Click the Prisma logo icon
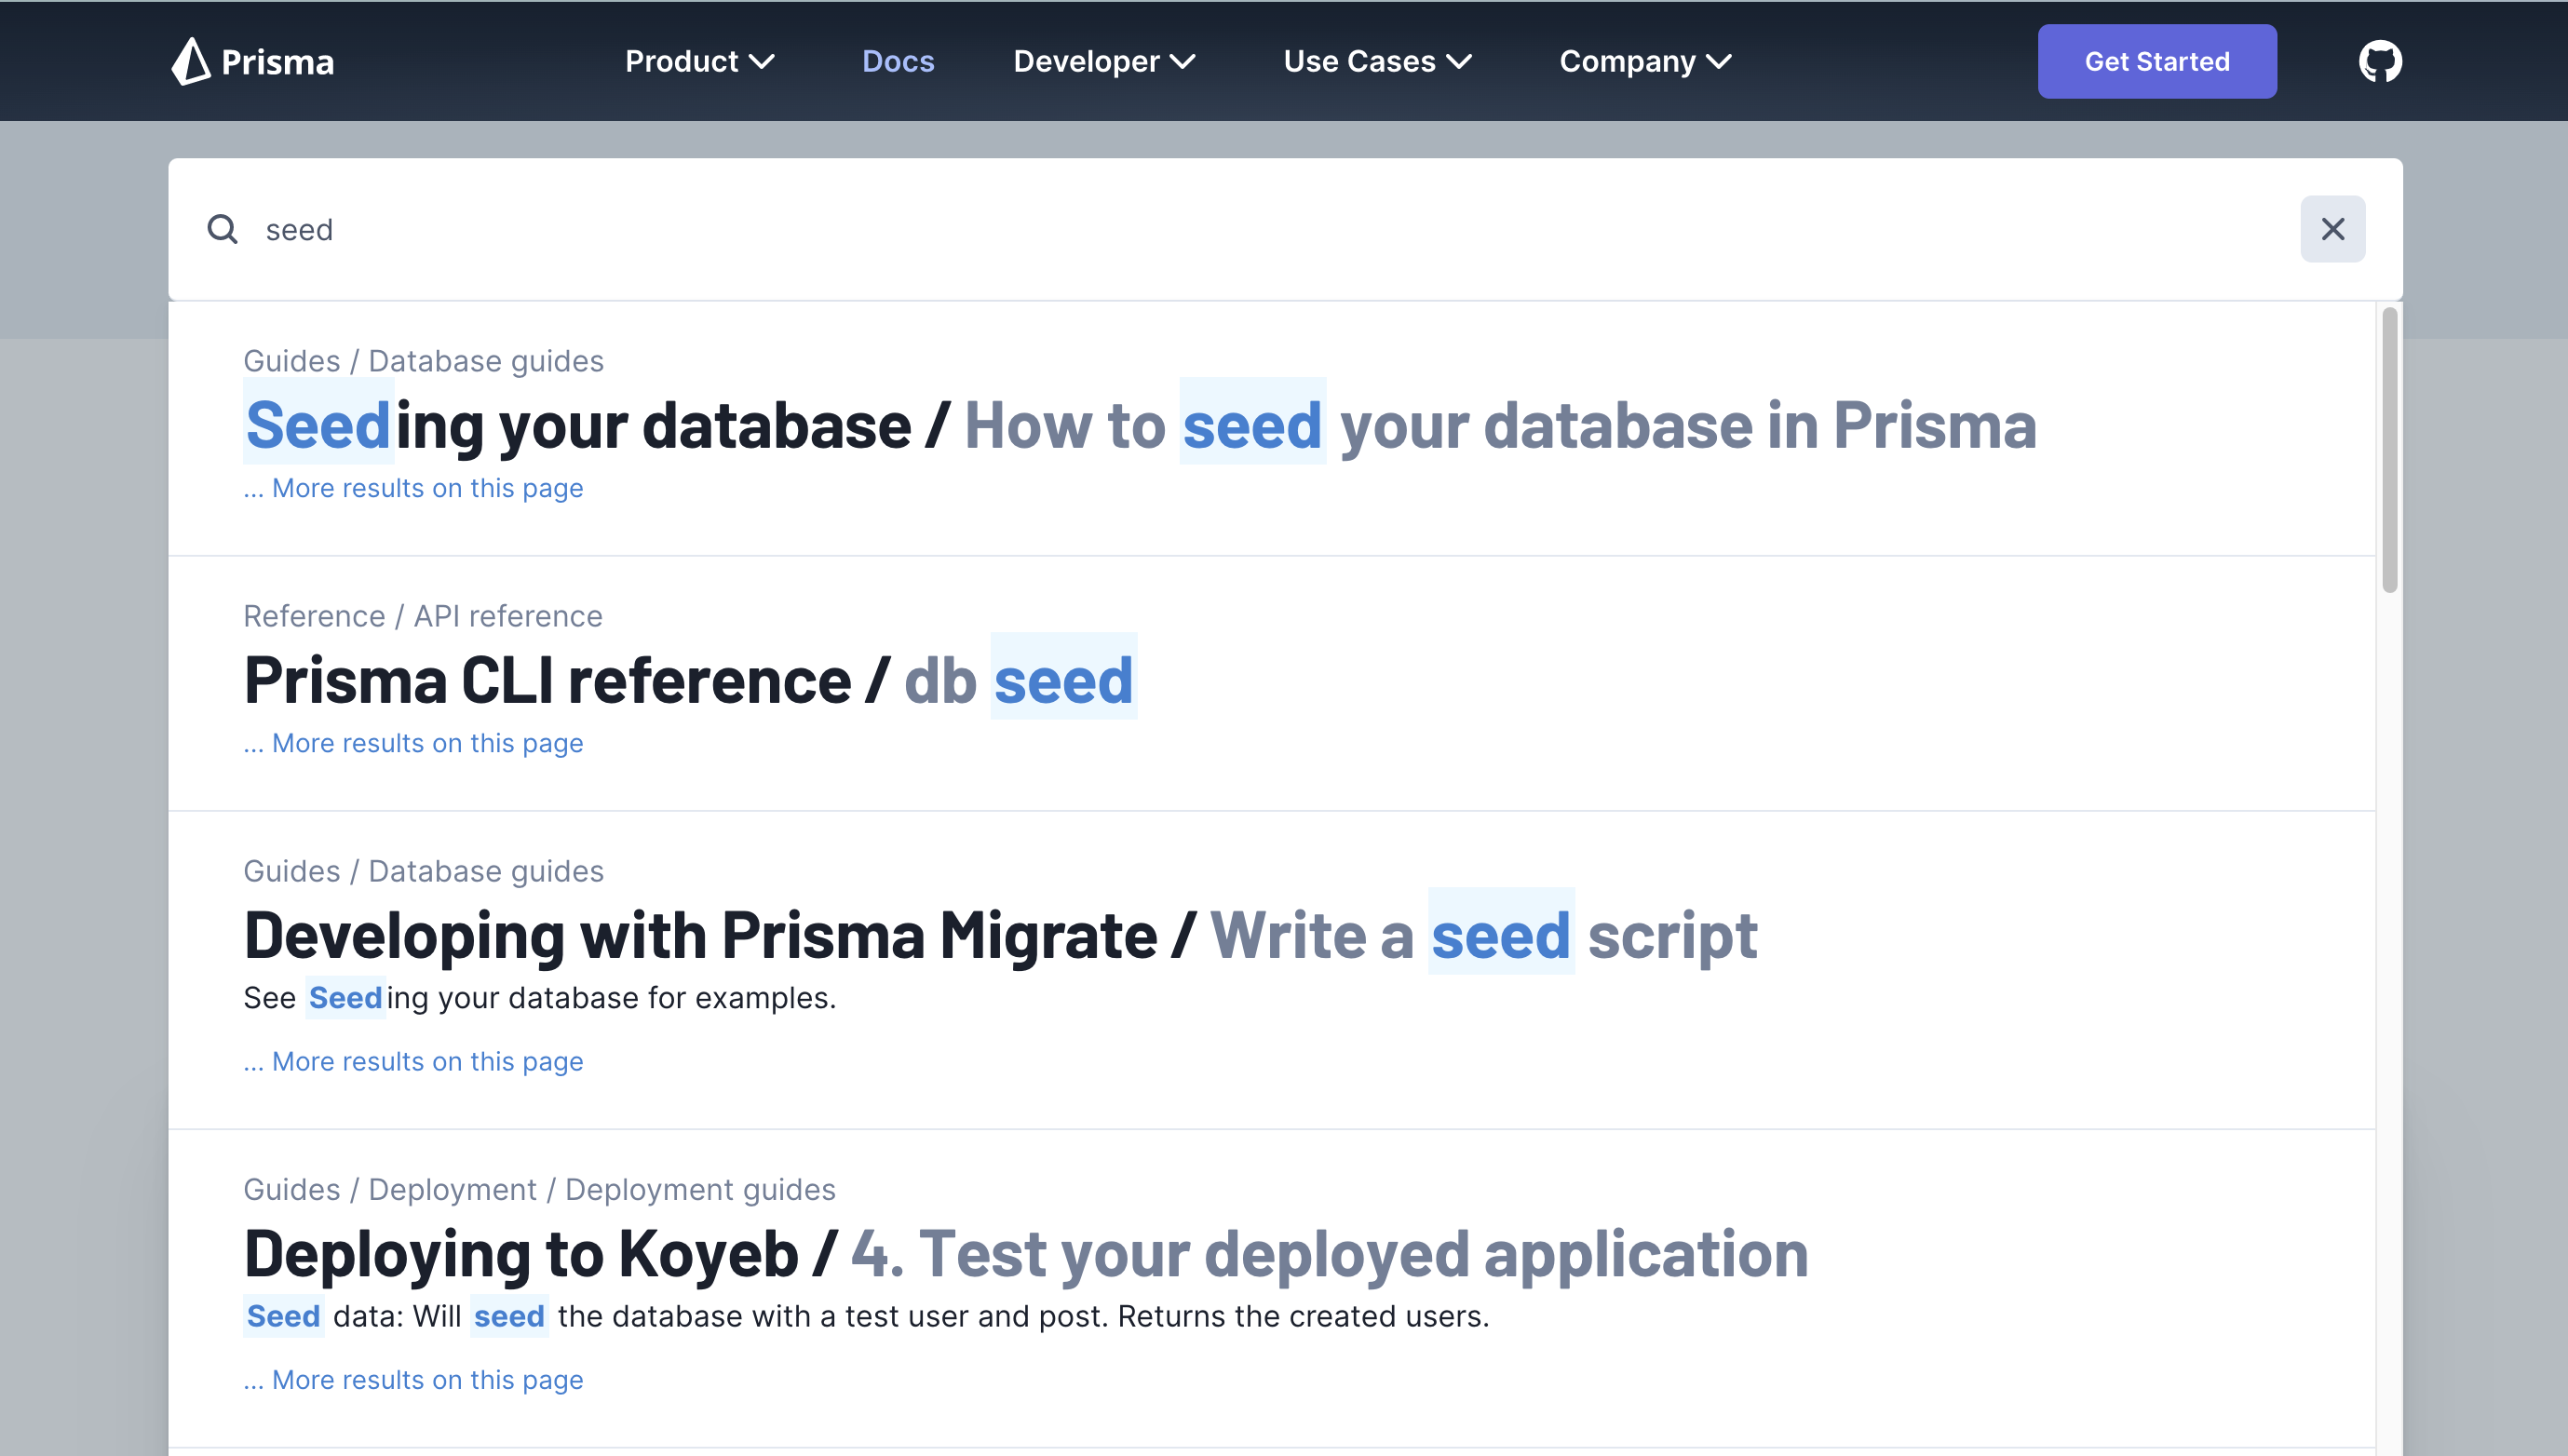 [x=192, y=61]
